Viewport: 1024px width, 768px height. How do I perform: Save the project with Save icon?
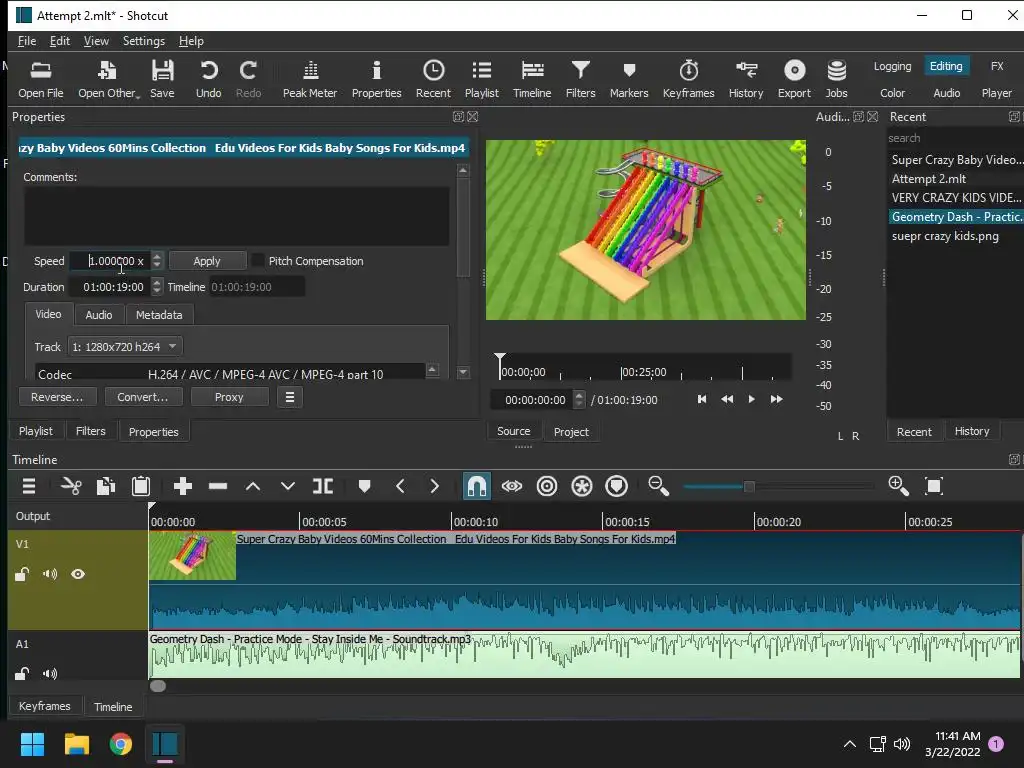pyautogui.click(x=162, y=79)
